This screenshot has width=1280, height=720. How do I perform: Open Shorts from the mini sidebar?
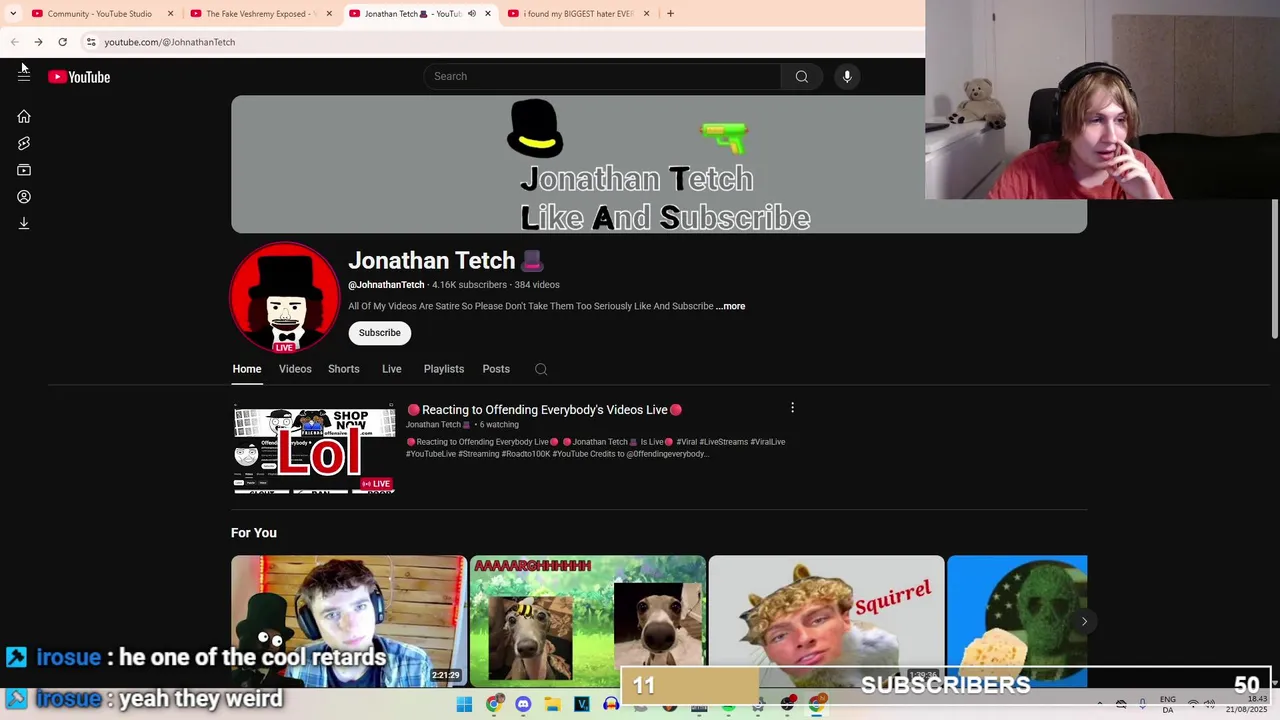click(24, 144)
